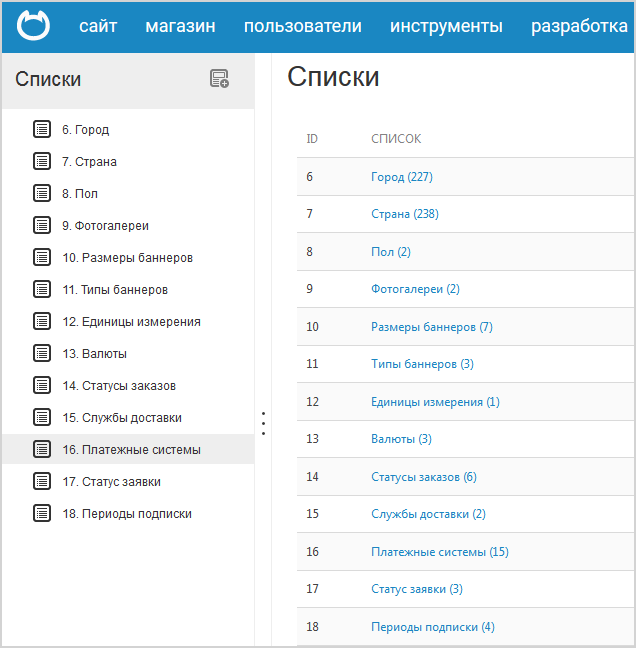The height and width of the screenshot is (648, 636).
Task: Click the list icon beside Статус заявки
Action: pyautogui.click(x=42, y=481)
